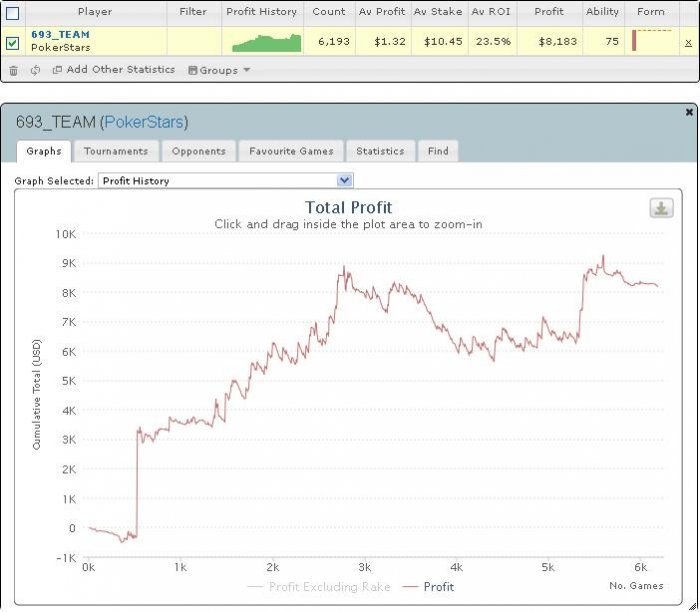
Task: Sort by Count column header
Action: (329, 12)
